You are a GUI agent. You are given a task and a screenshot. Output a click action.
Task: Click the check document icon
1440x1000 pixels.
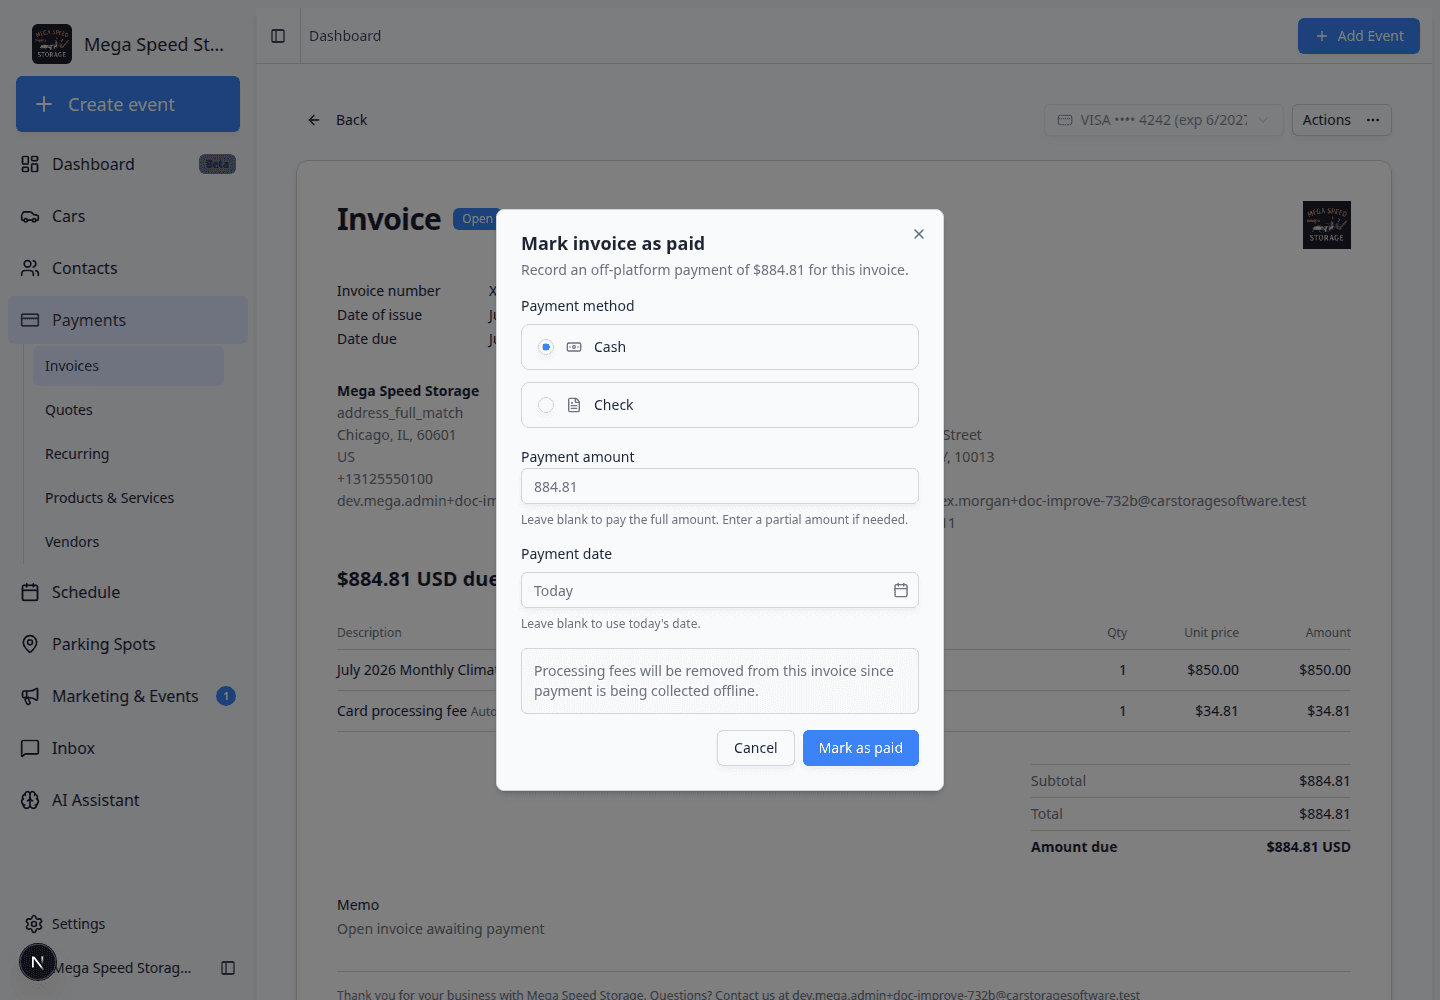[574, 405]
